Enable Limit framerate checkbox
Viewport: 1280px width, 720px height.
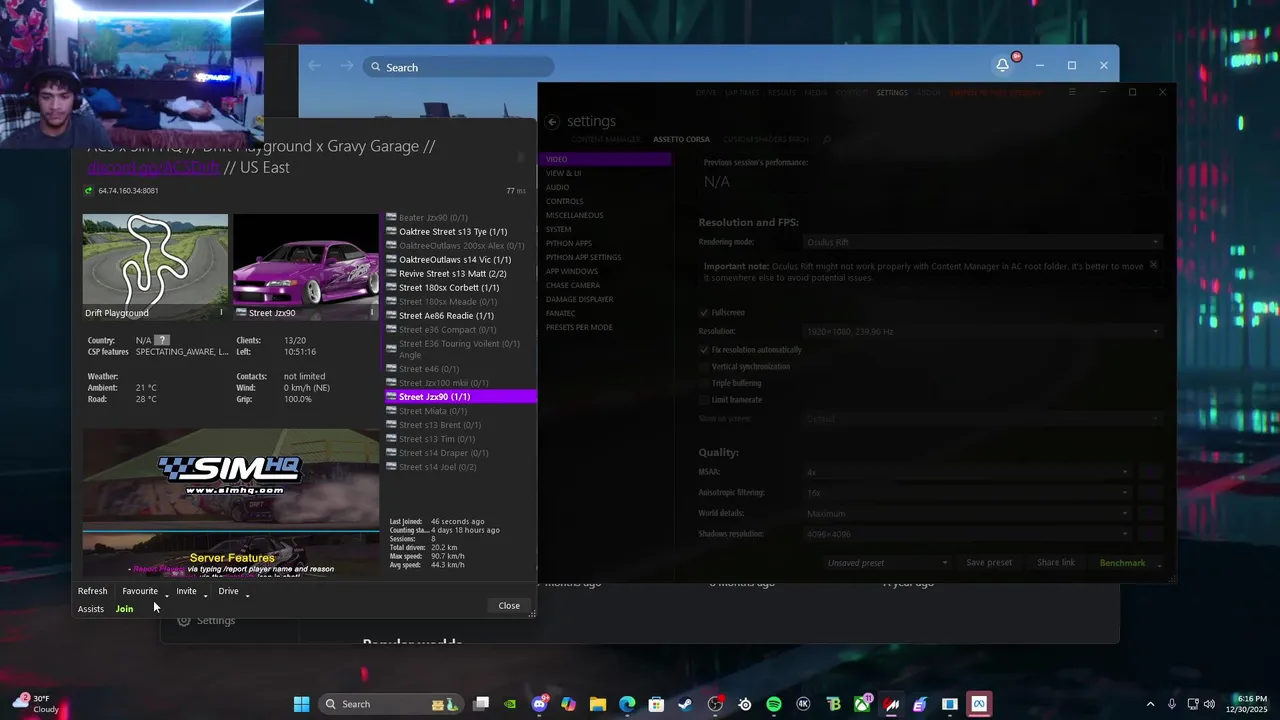pos(704,400)
